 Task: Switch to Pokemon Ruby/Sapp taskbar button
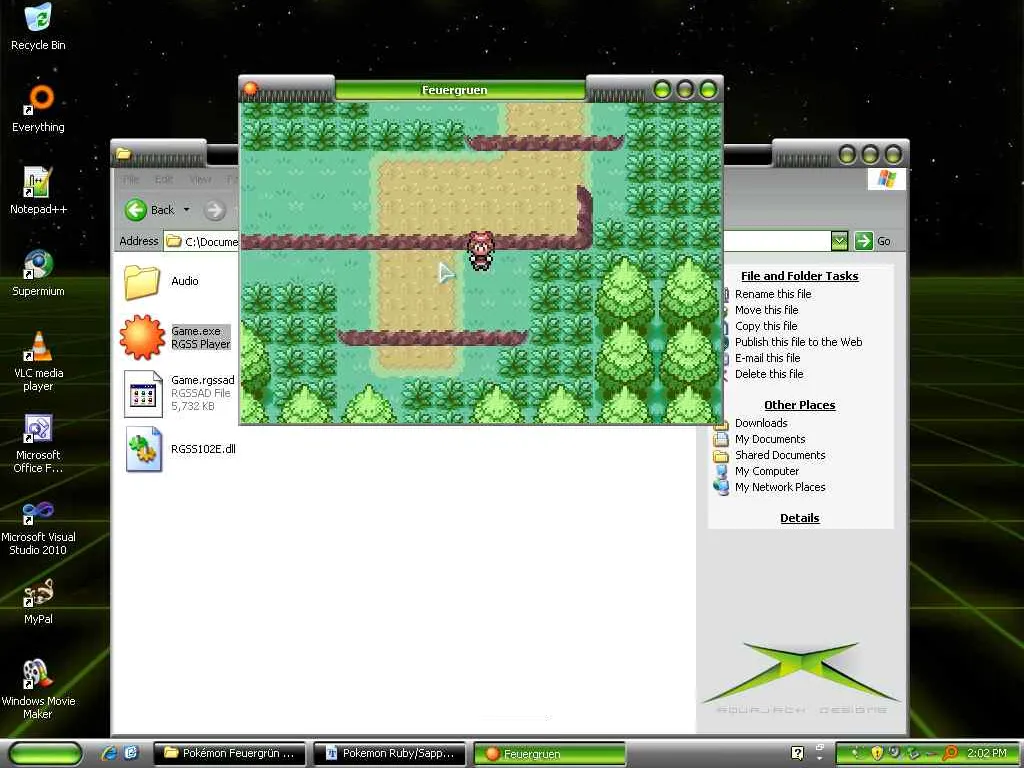pos(390,753)
